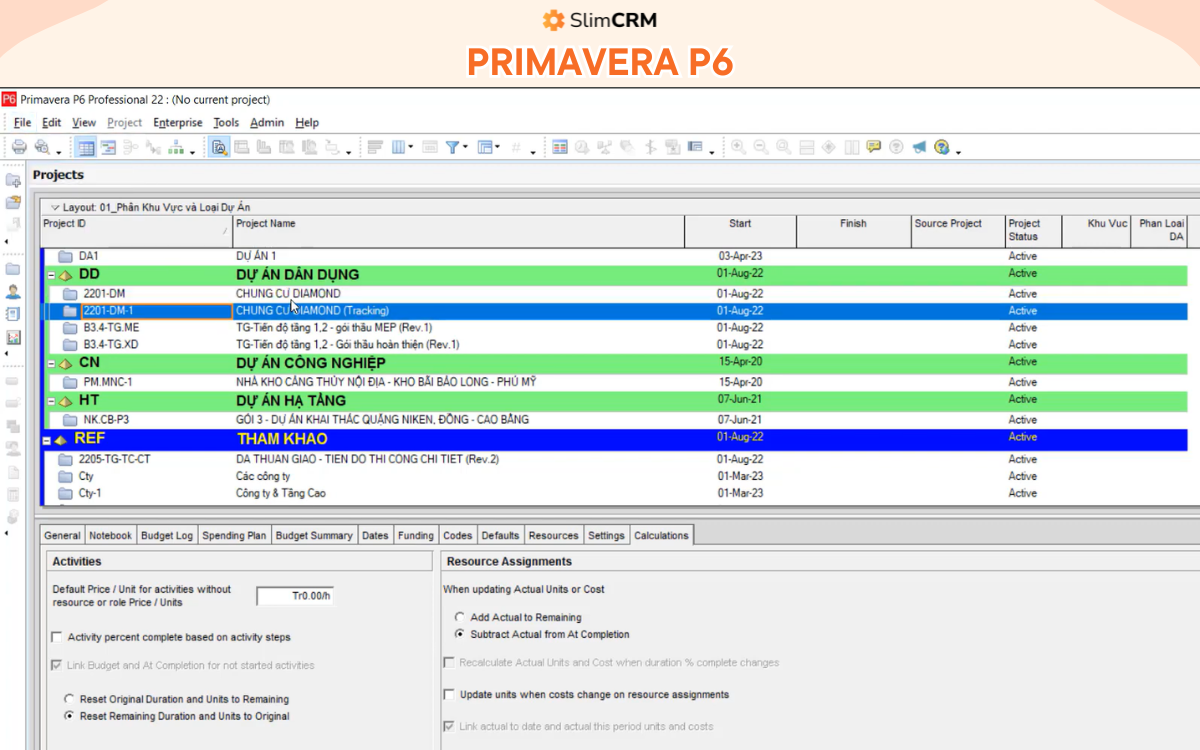Image resolution: width=1200 pixels, height=750 pixels.
Task: Check Update units when costs change
Action: 449,694
